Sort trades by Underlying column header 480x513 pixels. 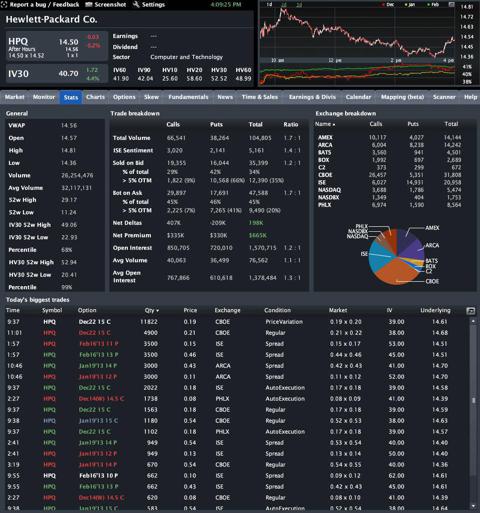click(x=435, y=310)
